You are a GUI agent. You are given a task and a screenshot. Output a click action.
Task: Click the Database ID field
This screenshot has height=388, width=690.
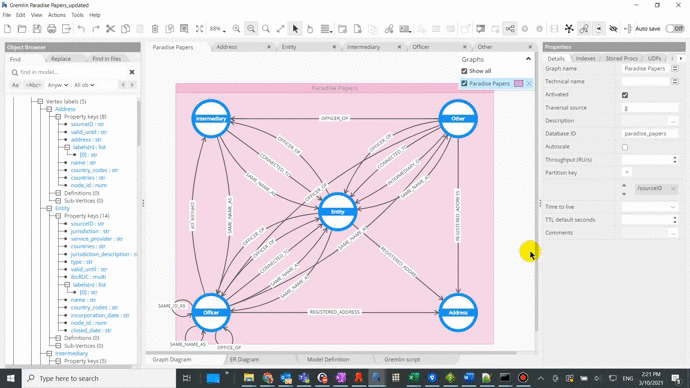point(650,133)
